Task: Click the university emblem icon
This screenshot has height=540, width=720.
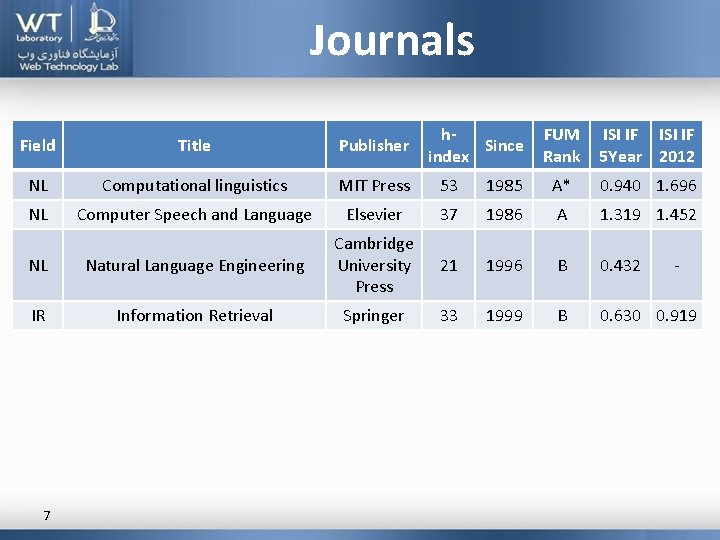Action: click(x=101, y=22)
